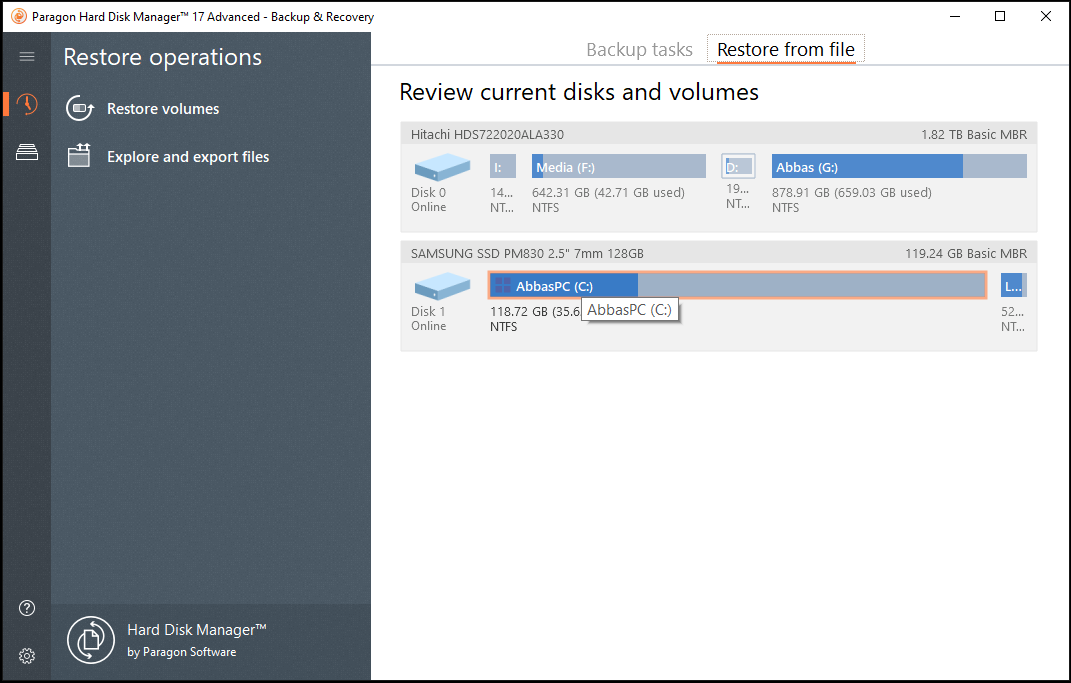Click Review current disks and volumes heading

point(579,92)
